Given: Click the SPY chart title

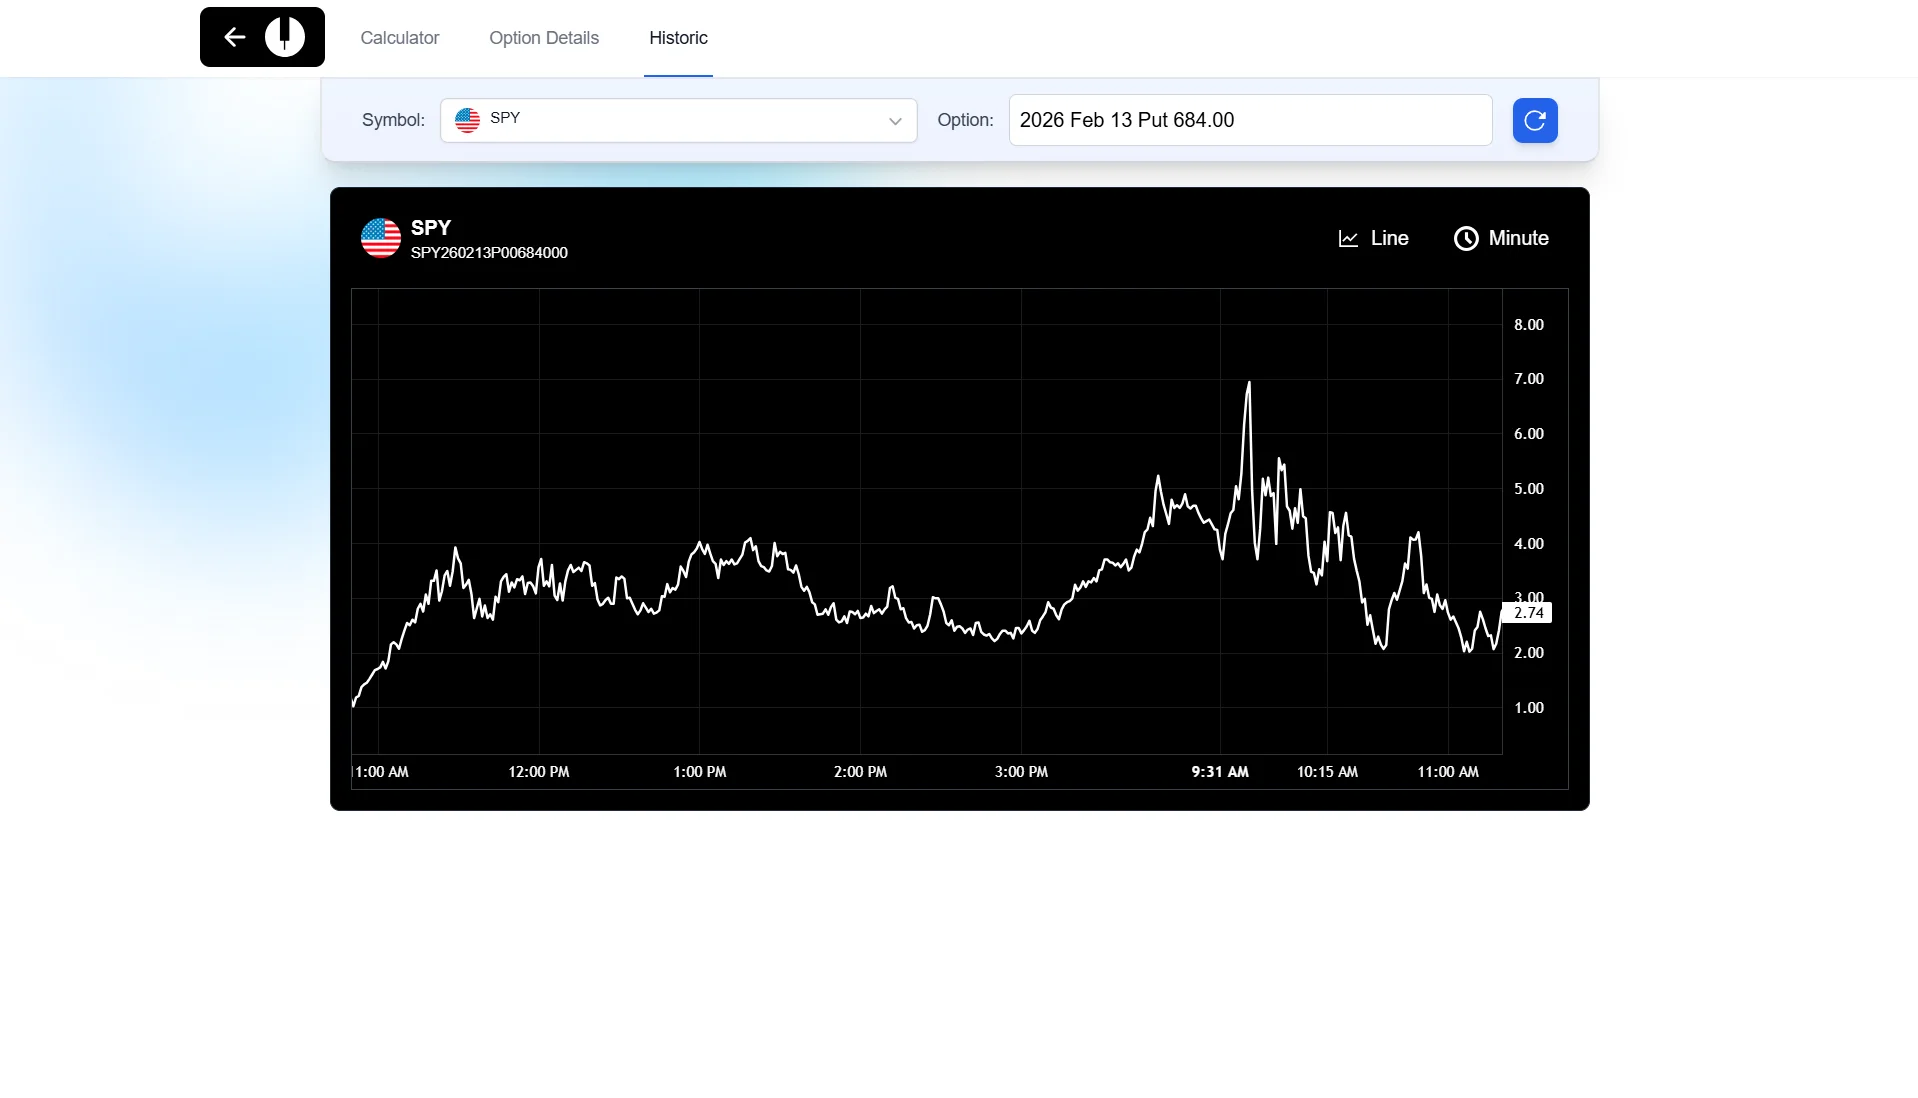Looking at the screenshot, I should tap(431, 227).
